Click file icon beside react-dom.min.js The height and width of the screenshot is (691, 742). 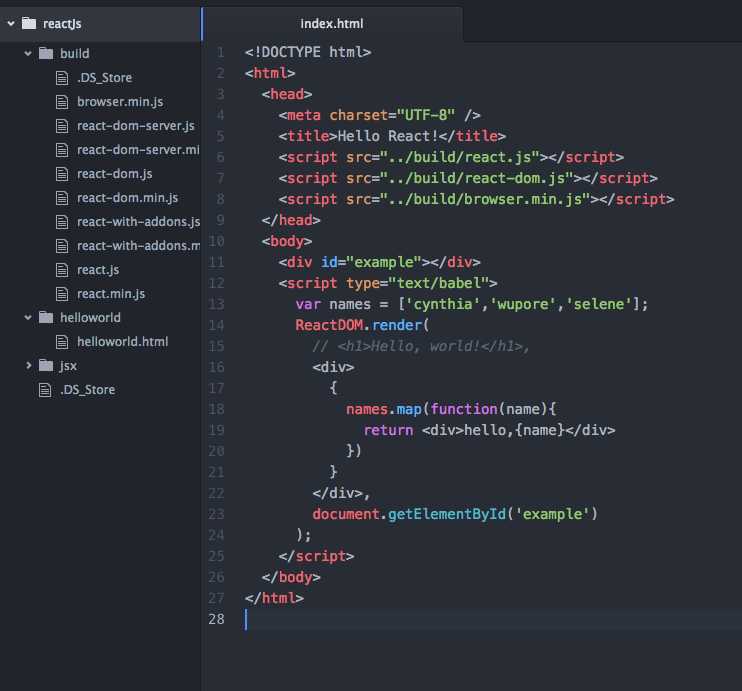pyautogui.click(x=62, y=198)
